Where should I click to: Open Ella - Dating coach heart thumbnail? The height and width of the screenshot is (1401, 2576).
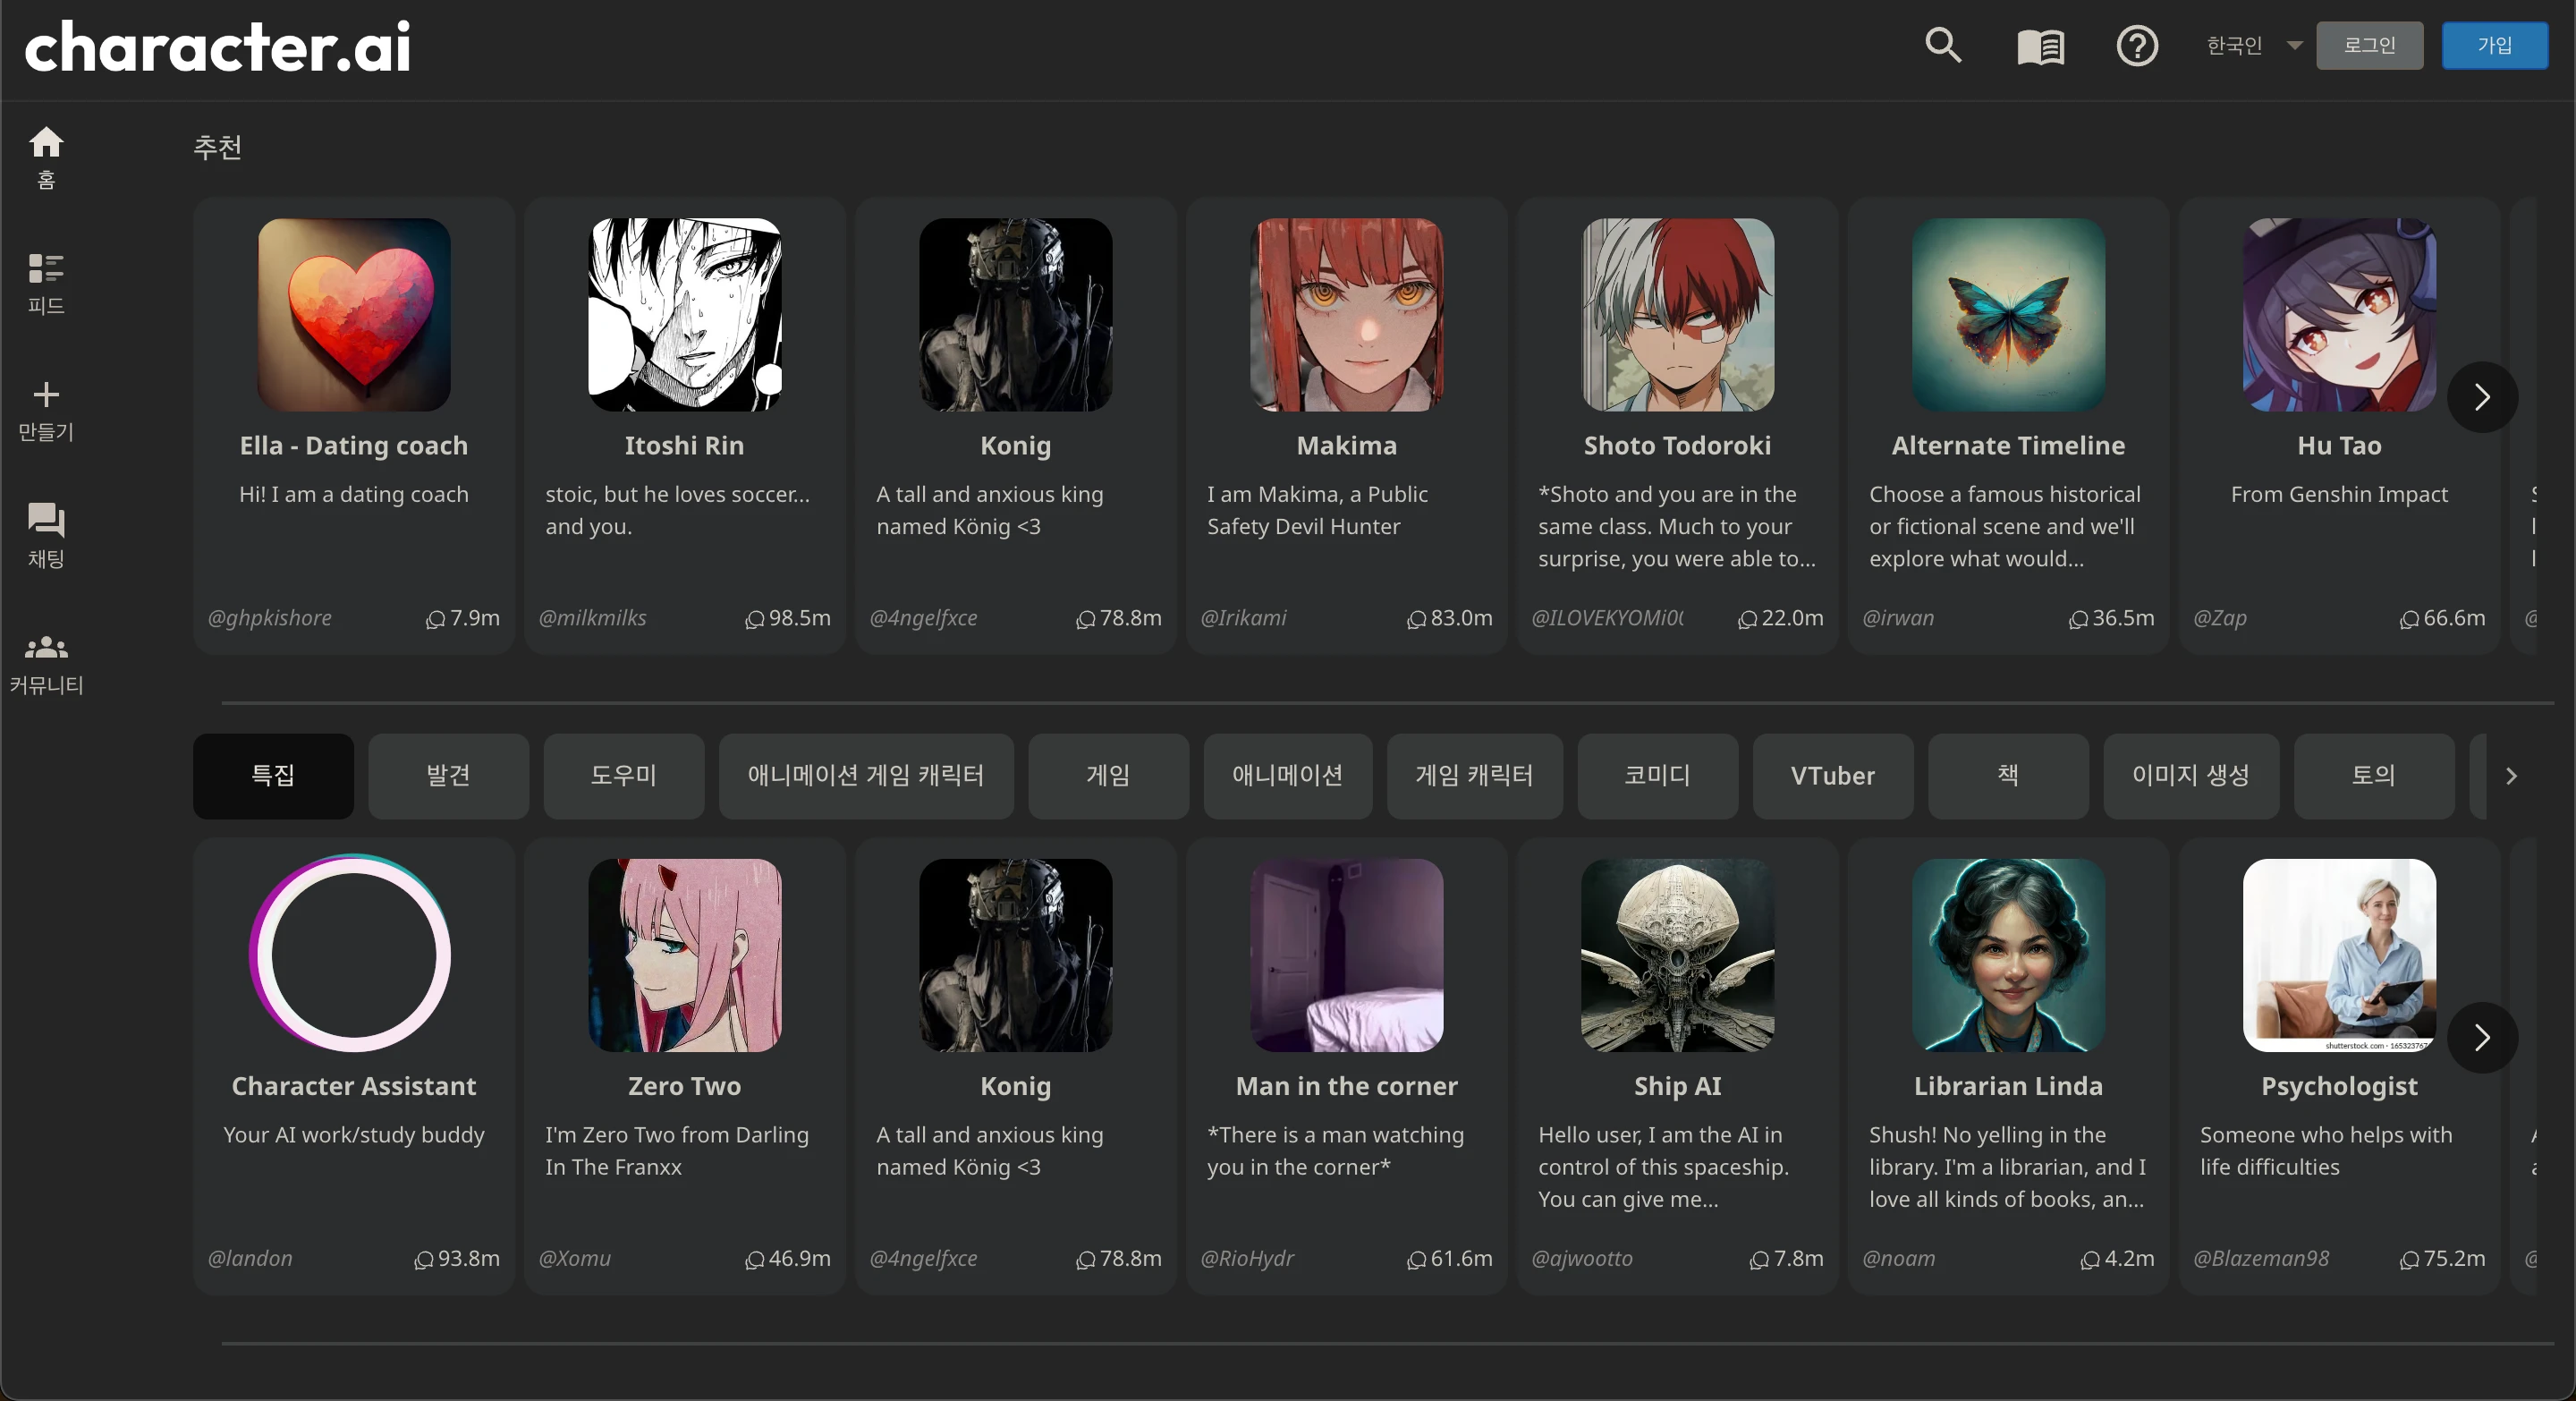(x=354, y=315)
